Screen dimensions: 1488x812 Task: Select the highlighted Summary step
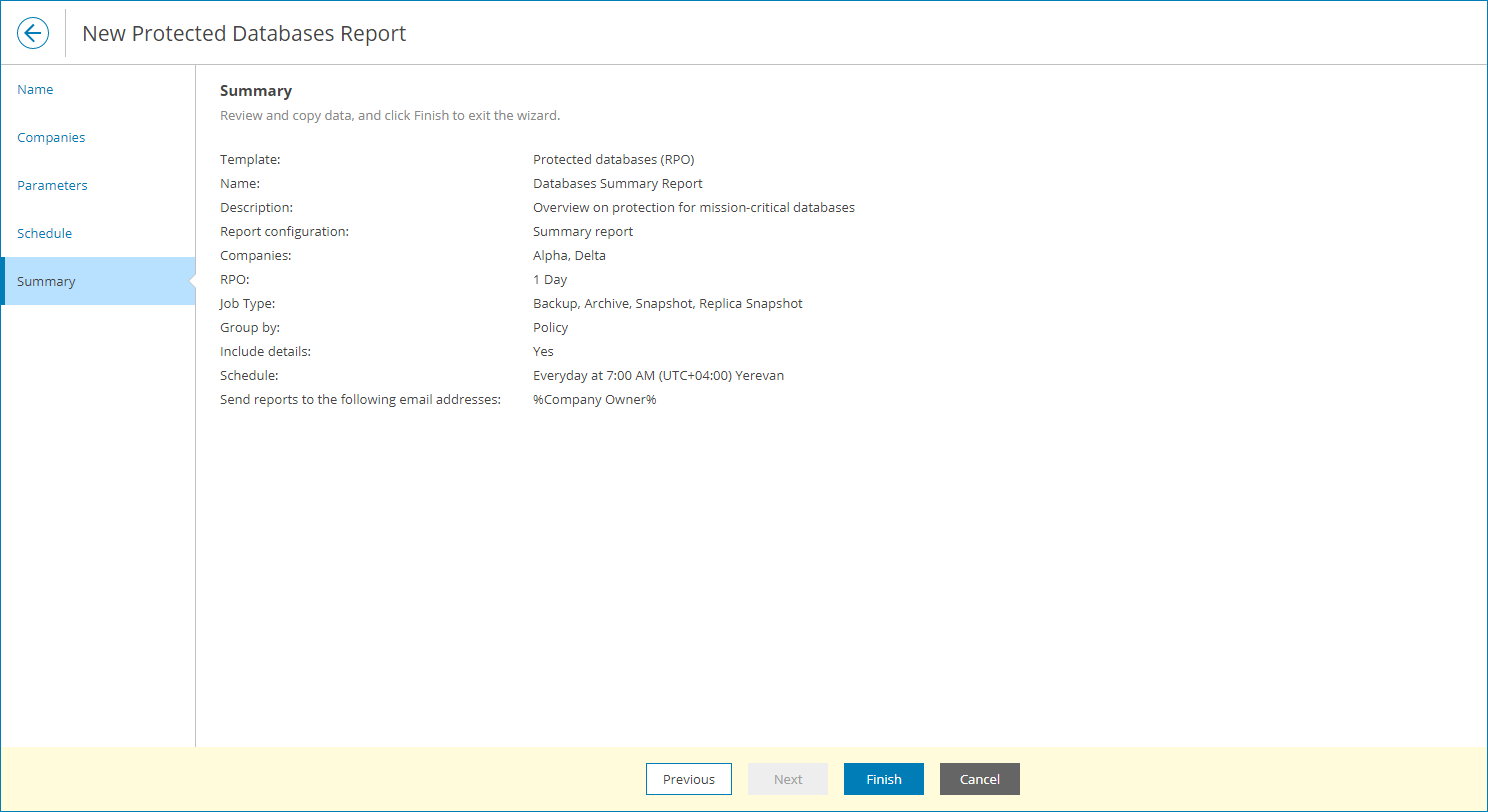coord(46,281)
